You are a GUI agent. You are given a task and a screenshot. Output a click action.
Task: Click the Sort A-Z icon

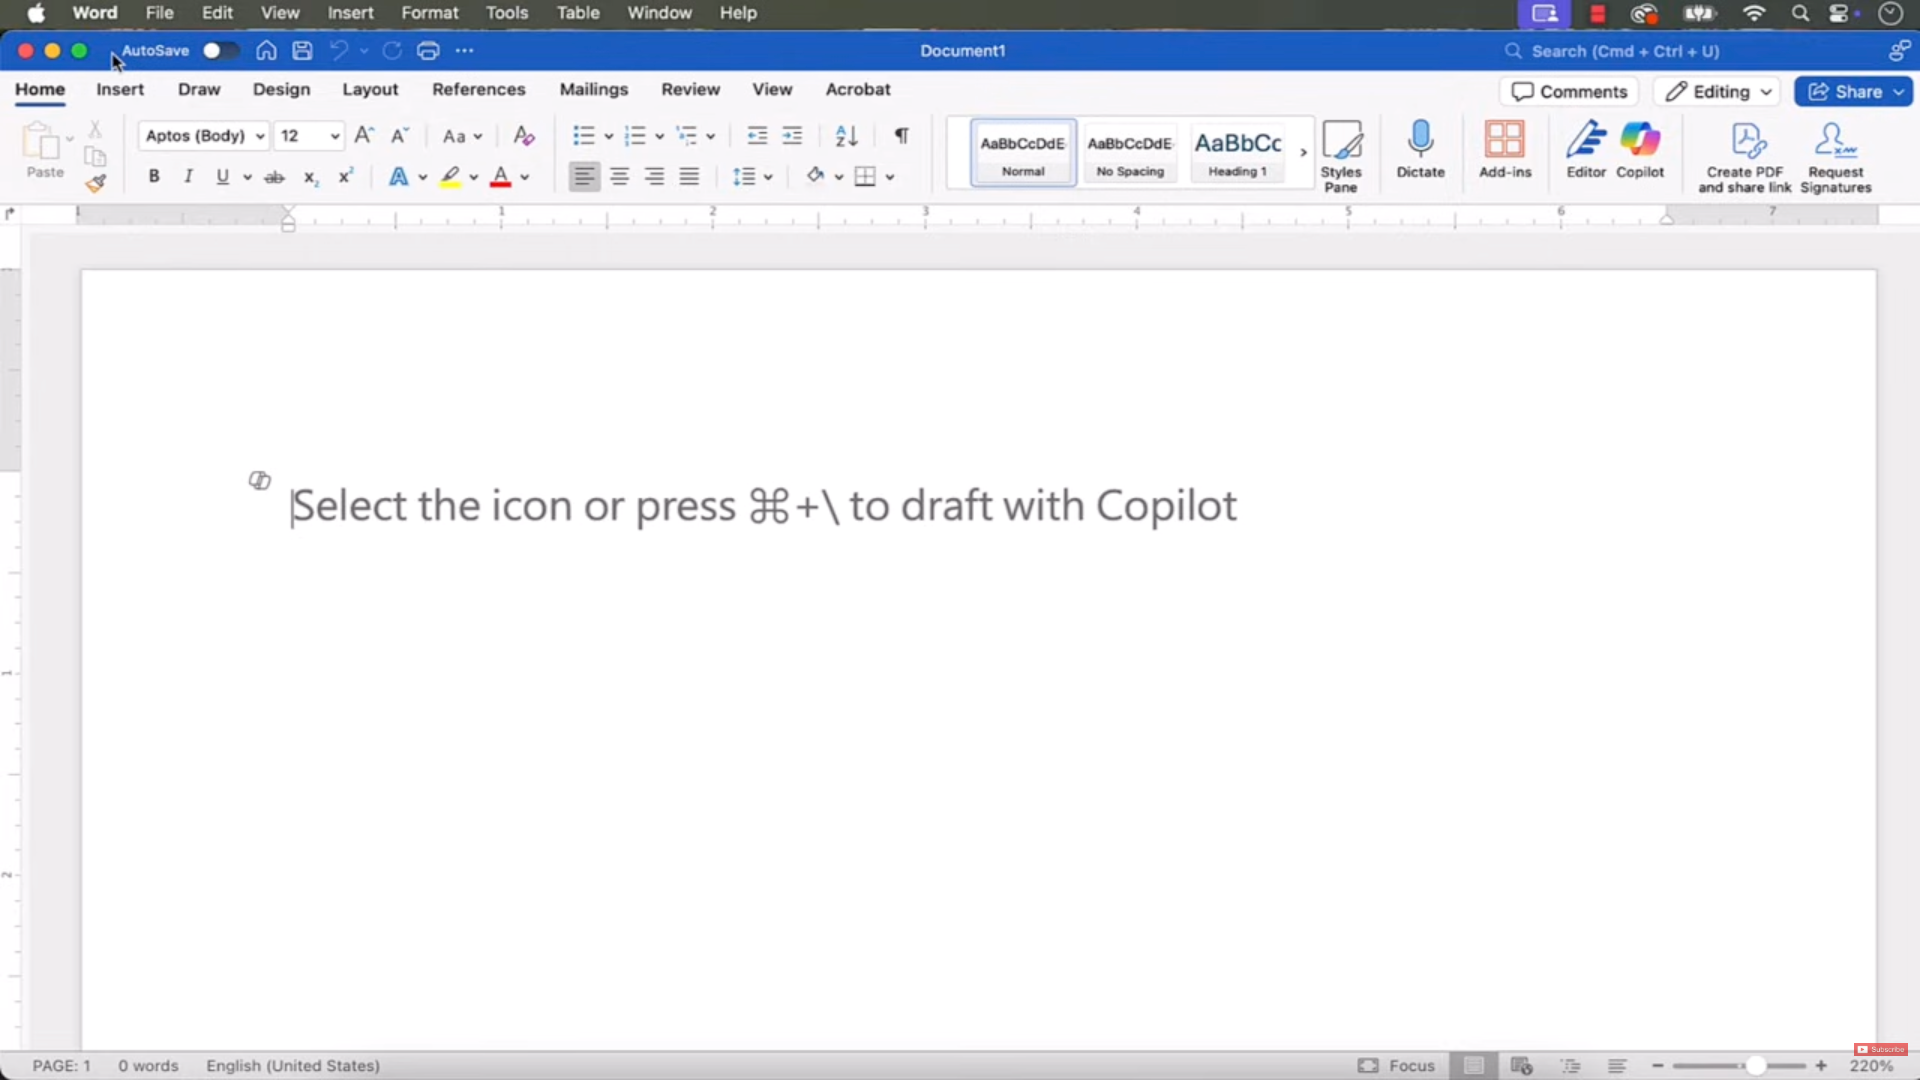846,136
